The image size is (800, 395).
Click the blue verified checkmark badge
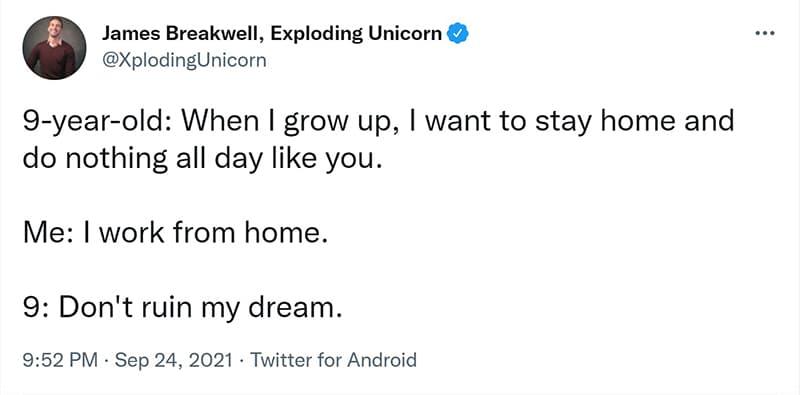[458, 34]
